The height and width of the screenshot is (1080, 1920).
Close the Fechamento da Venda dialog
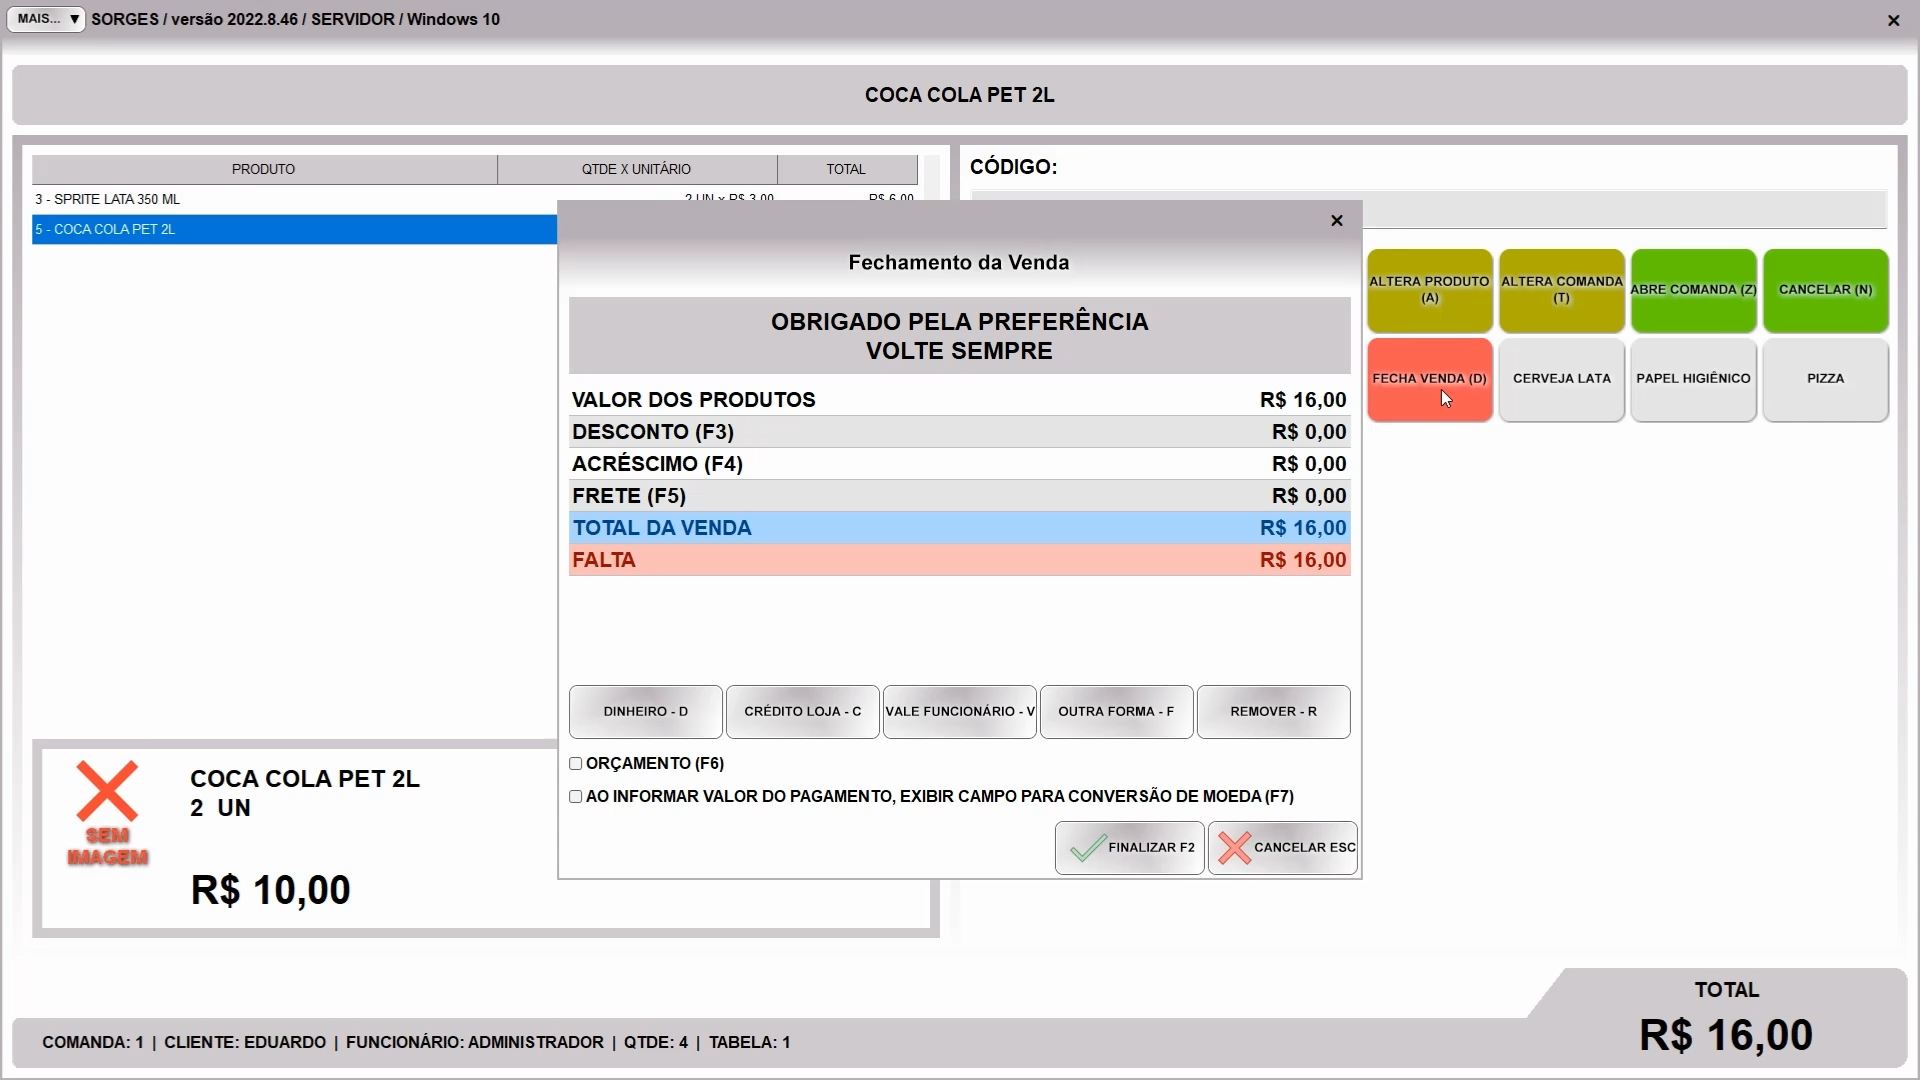click(x=1336, y=221)
